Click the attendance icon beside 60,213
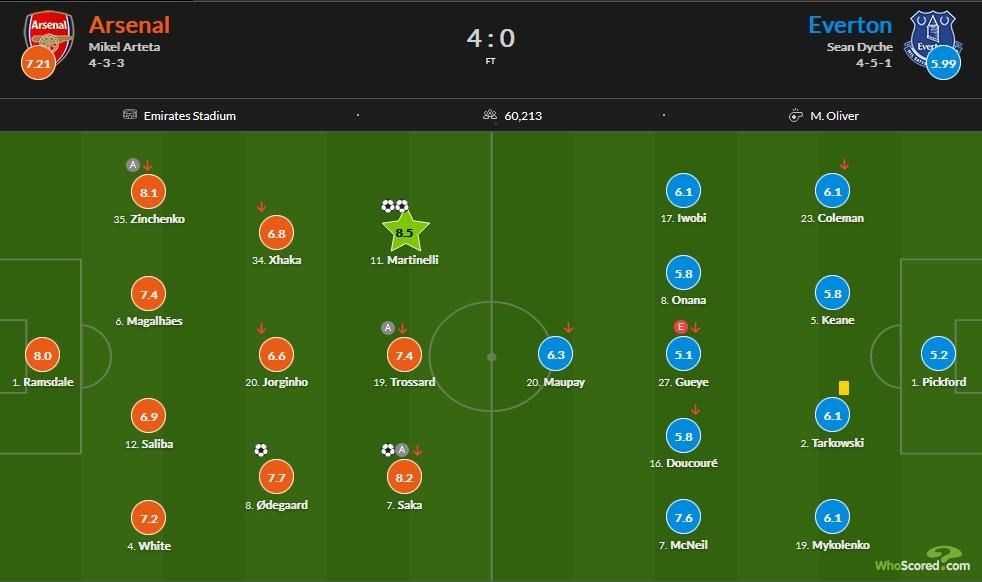 click(x=490, y=115)
